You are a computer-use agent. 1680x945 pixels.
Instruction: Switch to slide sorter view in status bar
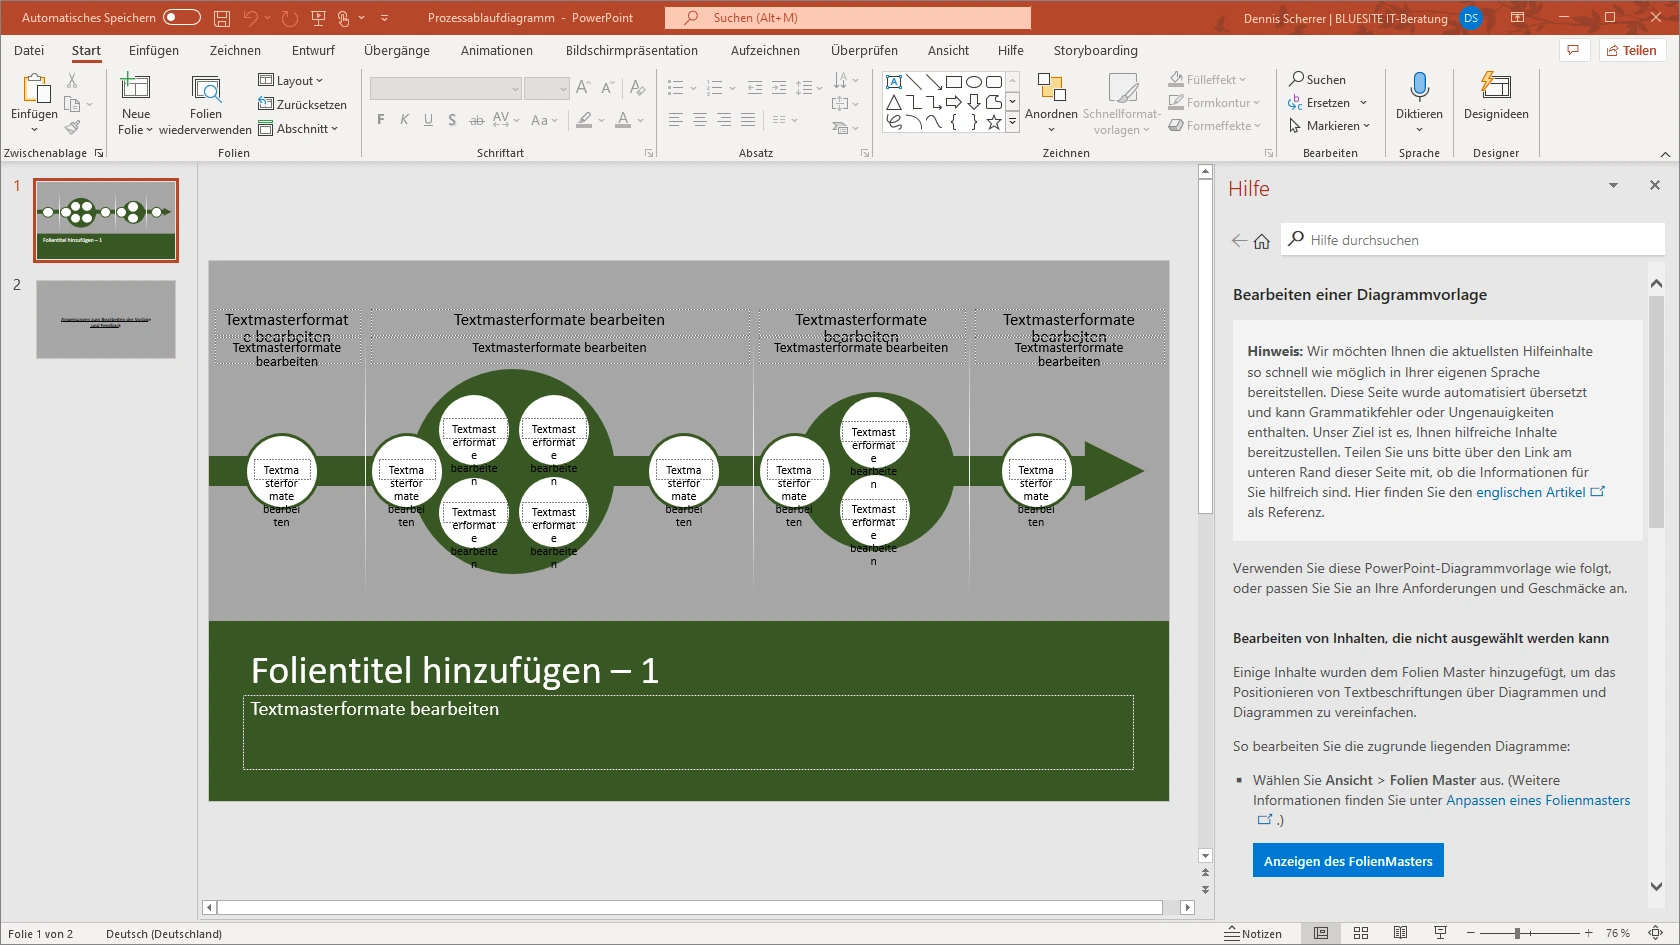click(1361, 933)
